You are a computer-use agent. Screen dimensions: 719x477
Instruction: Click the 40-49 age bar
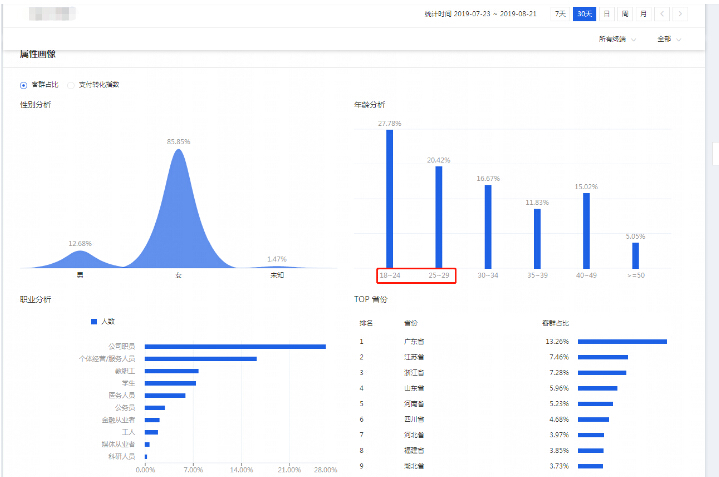(586, 228)
